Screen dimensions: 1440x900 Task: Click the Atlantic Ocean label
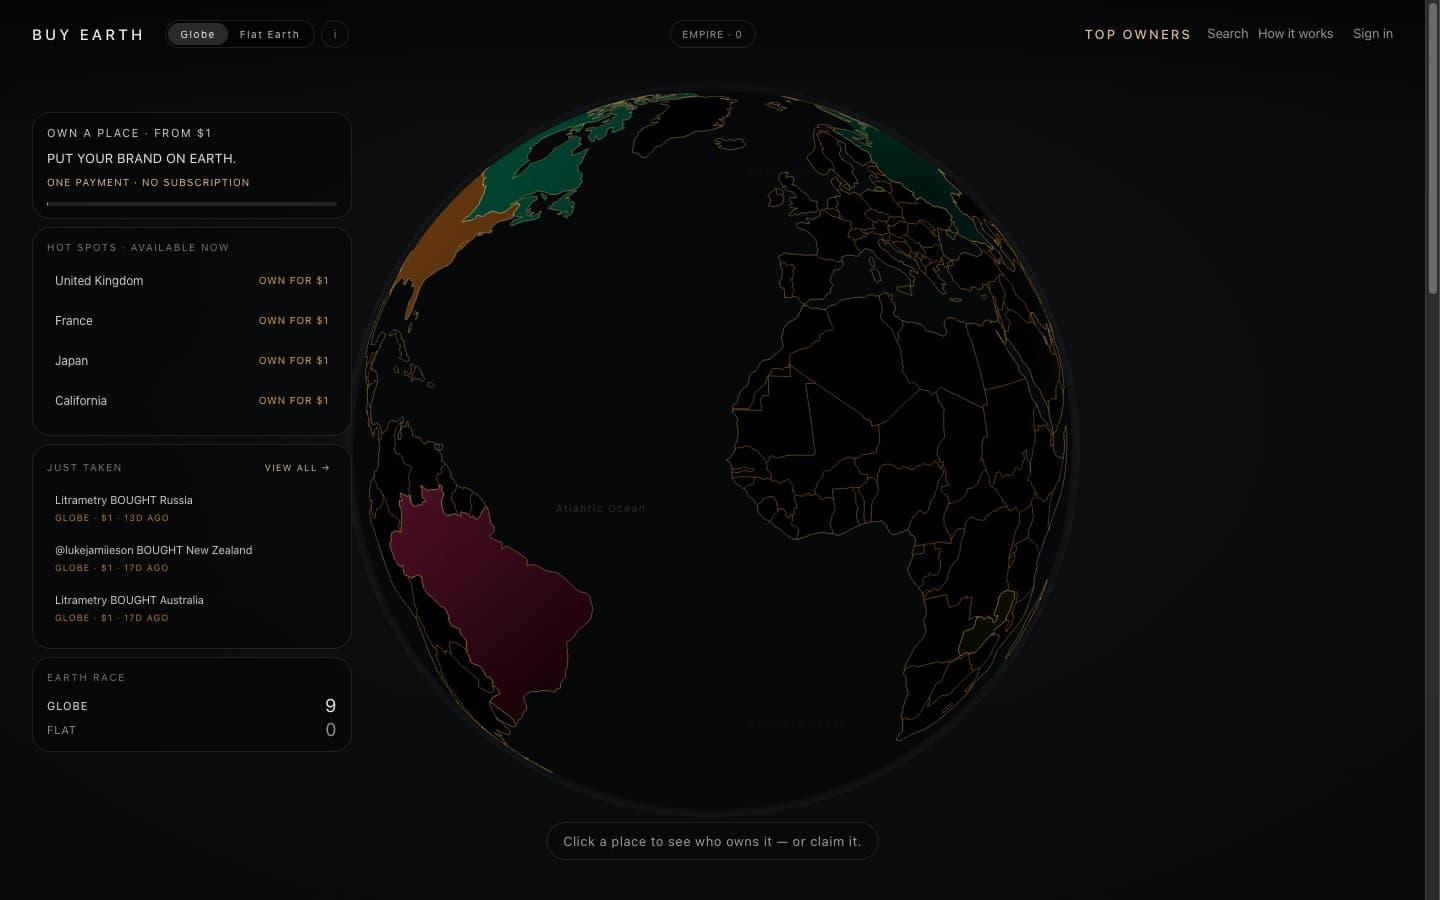tap(601, 508)
